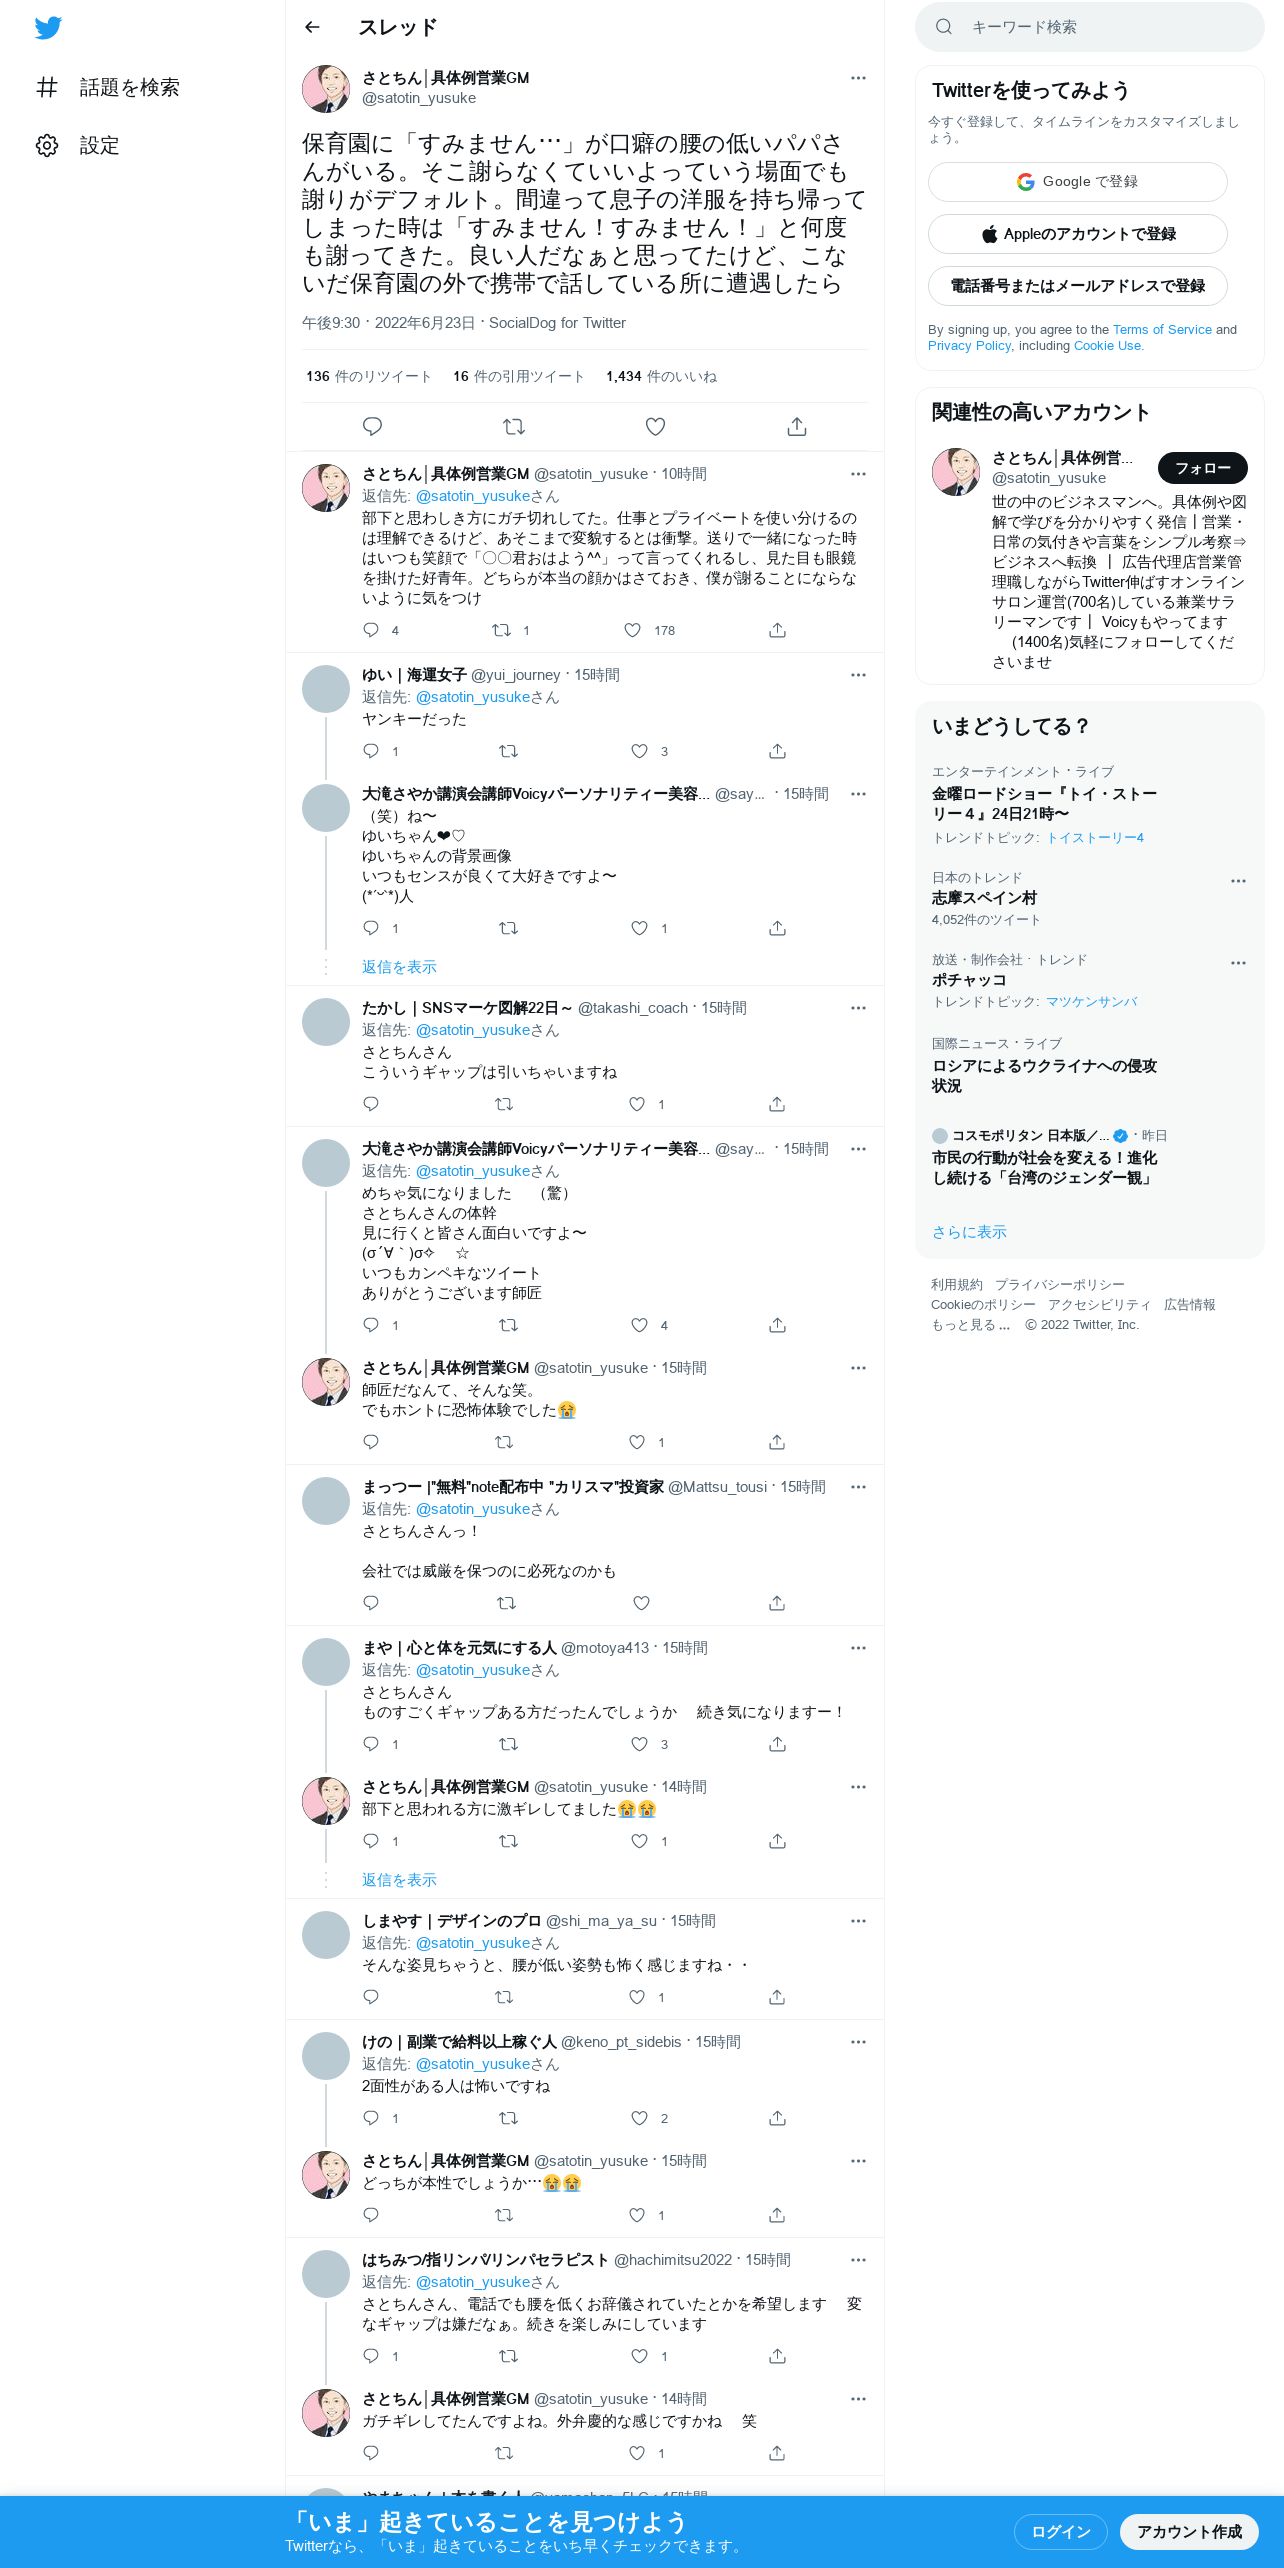The height and width of the screenshot is (2568, 1284).
Task: Reply to the main tweet via bubble icon
Action: click(372, 427)
